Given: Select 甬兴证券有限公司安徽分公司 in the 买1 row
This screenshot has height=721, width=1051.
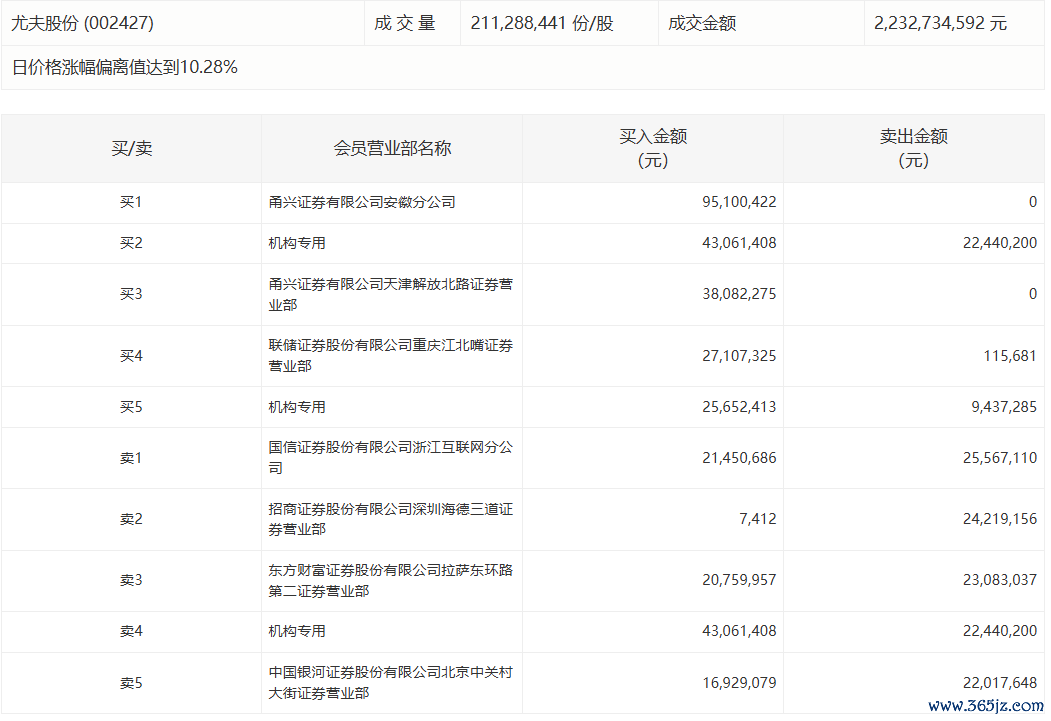Looking at the screenshot, I should coord(362,202).
